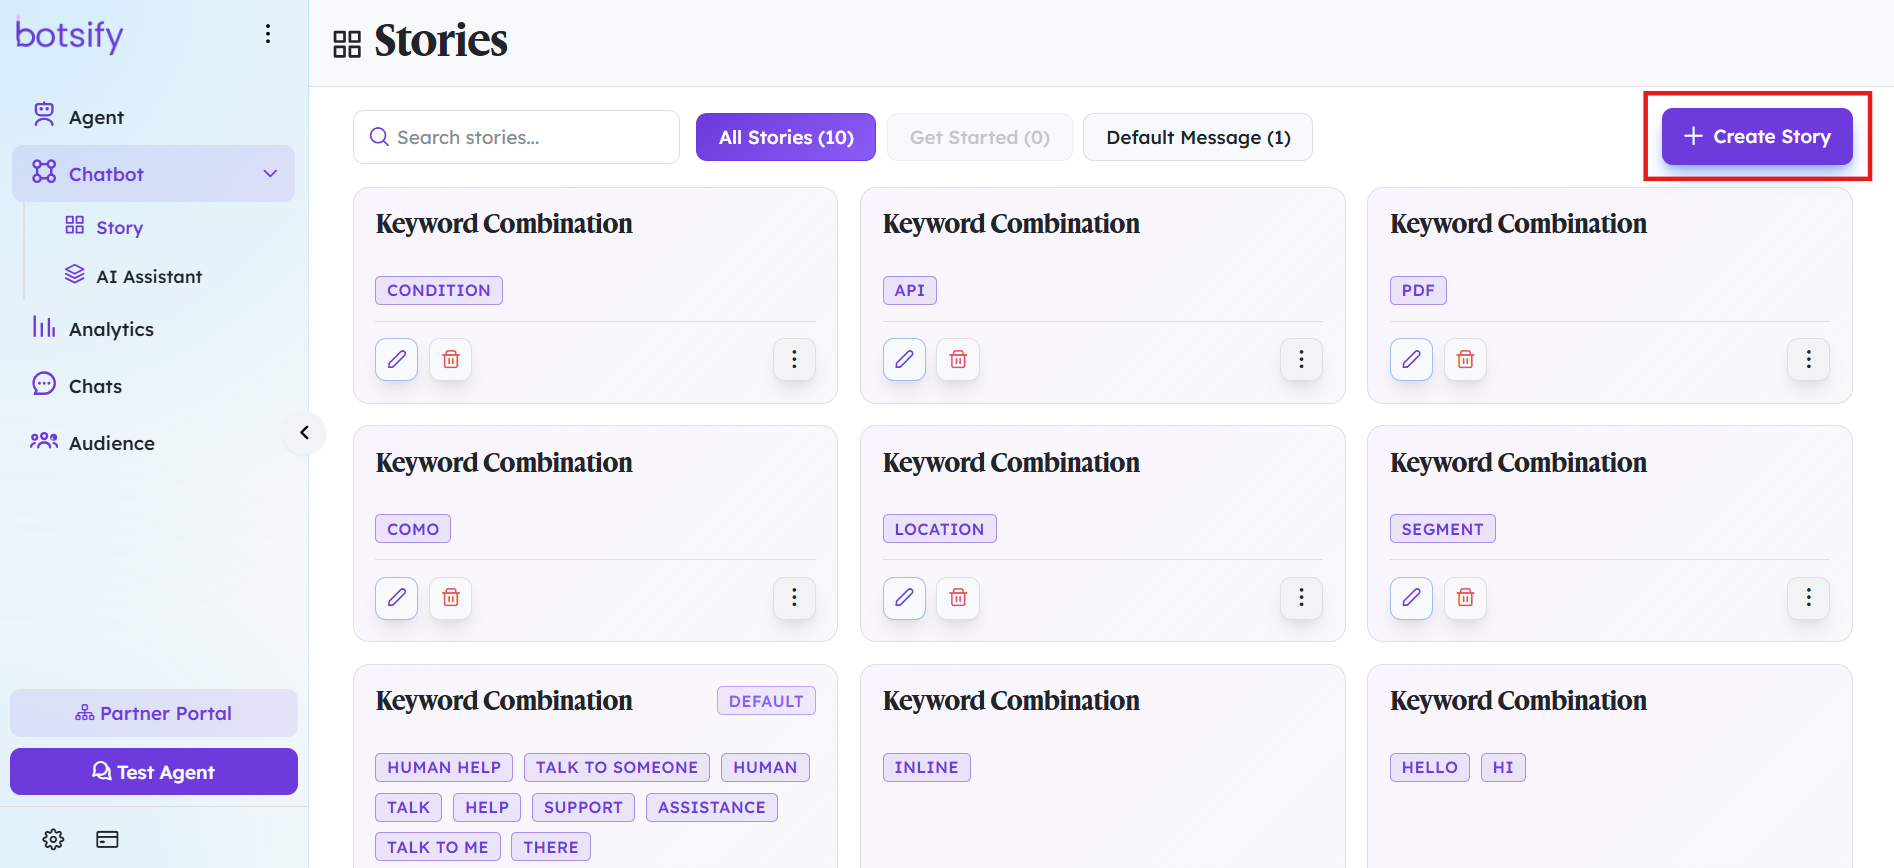Delete the SEGMENT story using trash icon

point(1465,597)
